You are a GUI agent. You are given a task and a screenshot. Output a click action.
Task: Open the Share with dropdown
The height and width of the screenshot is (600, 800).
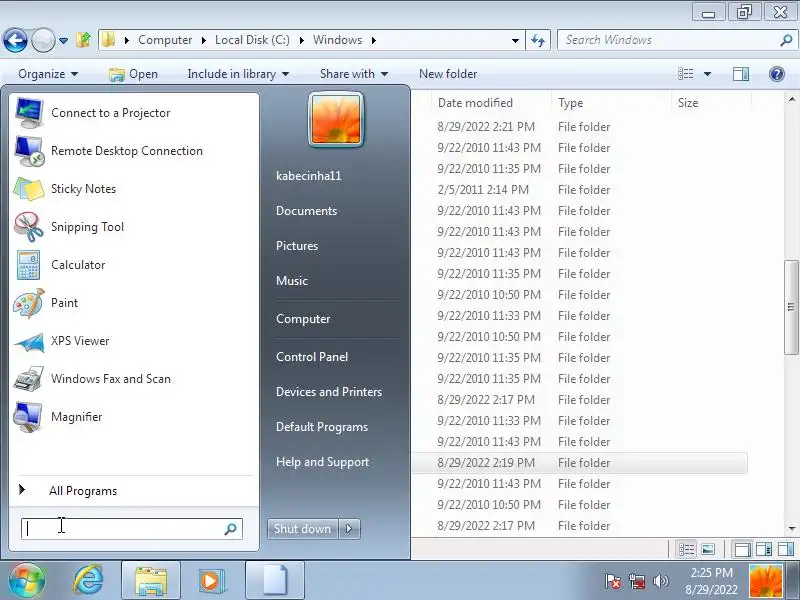(354, 74)
